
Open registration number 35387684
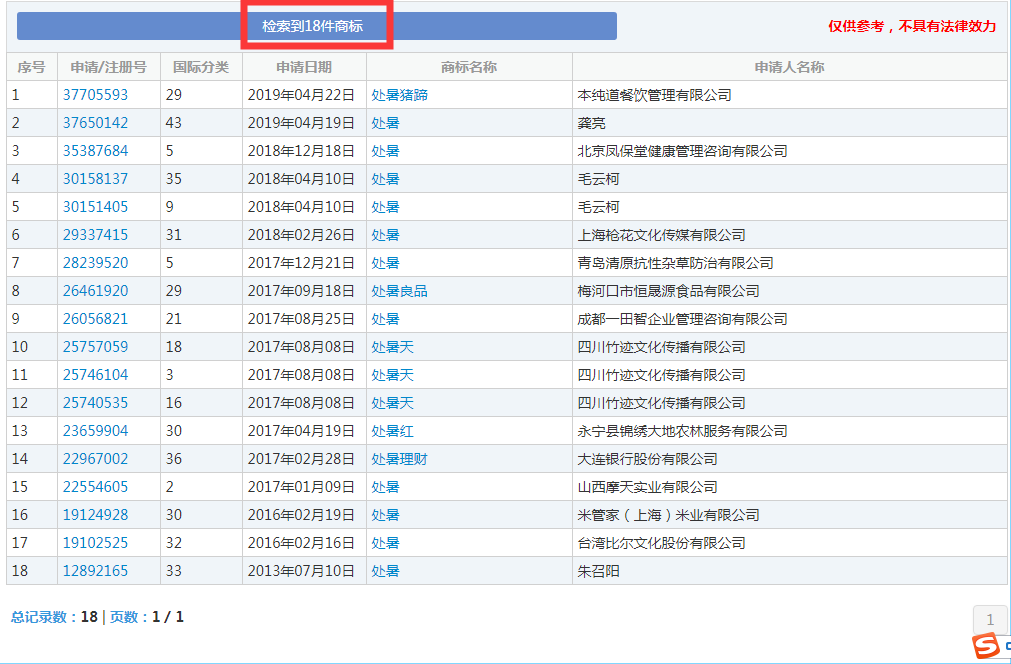pos(95,151)
